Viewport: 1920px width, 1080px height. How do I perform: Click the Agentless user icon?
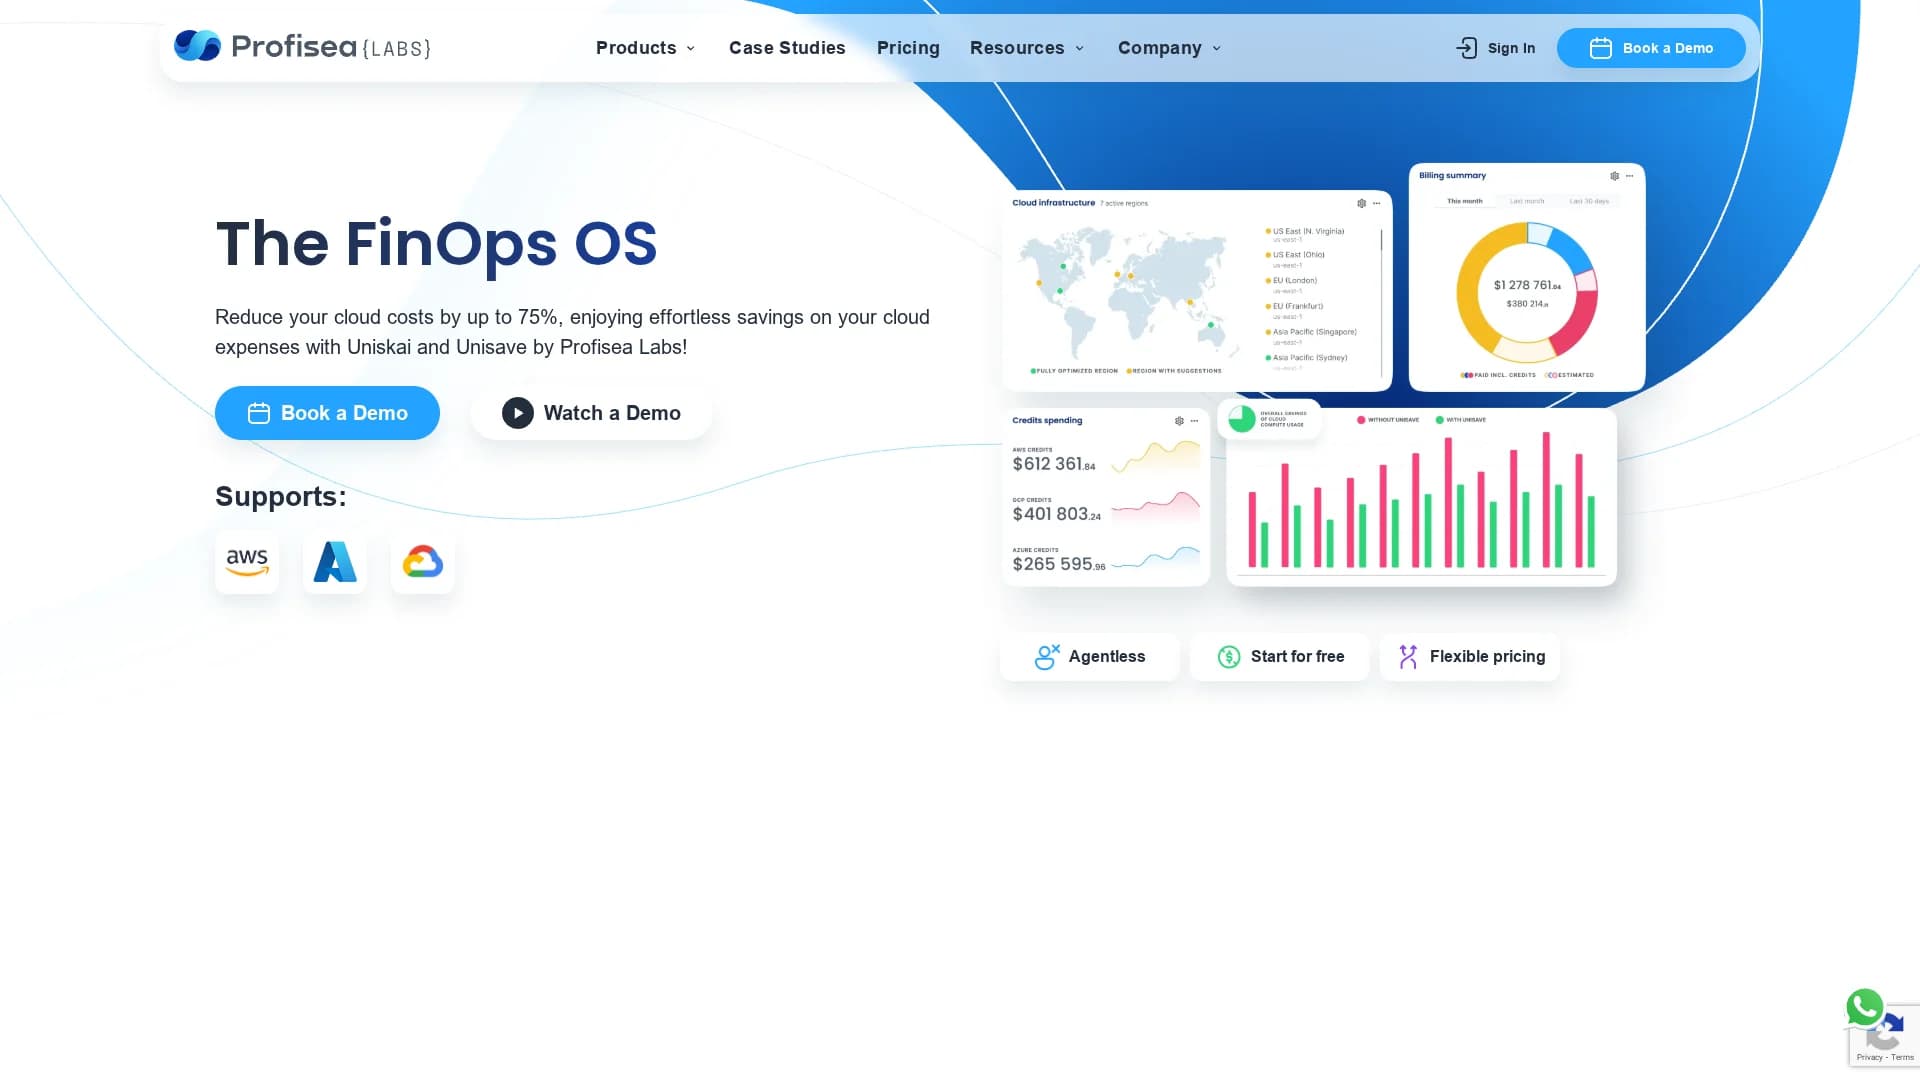click(1047, 657)
